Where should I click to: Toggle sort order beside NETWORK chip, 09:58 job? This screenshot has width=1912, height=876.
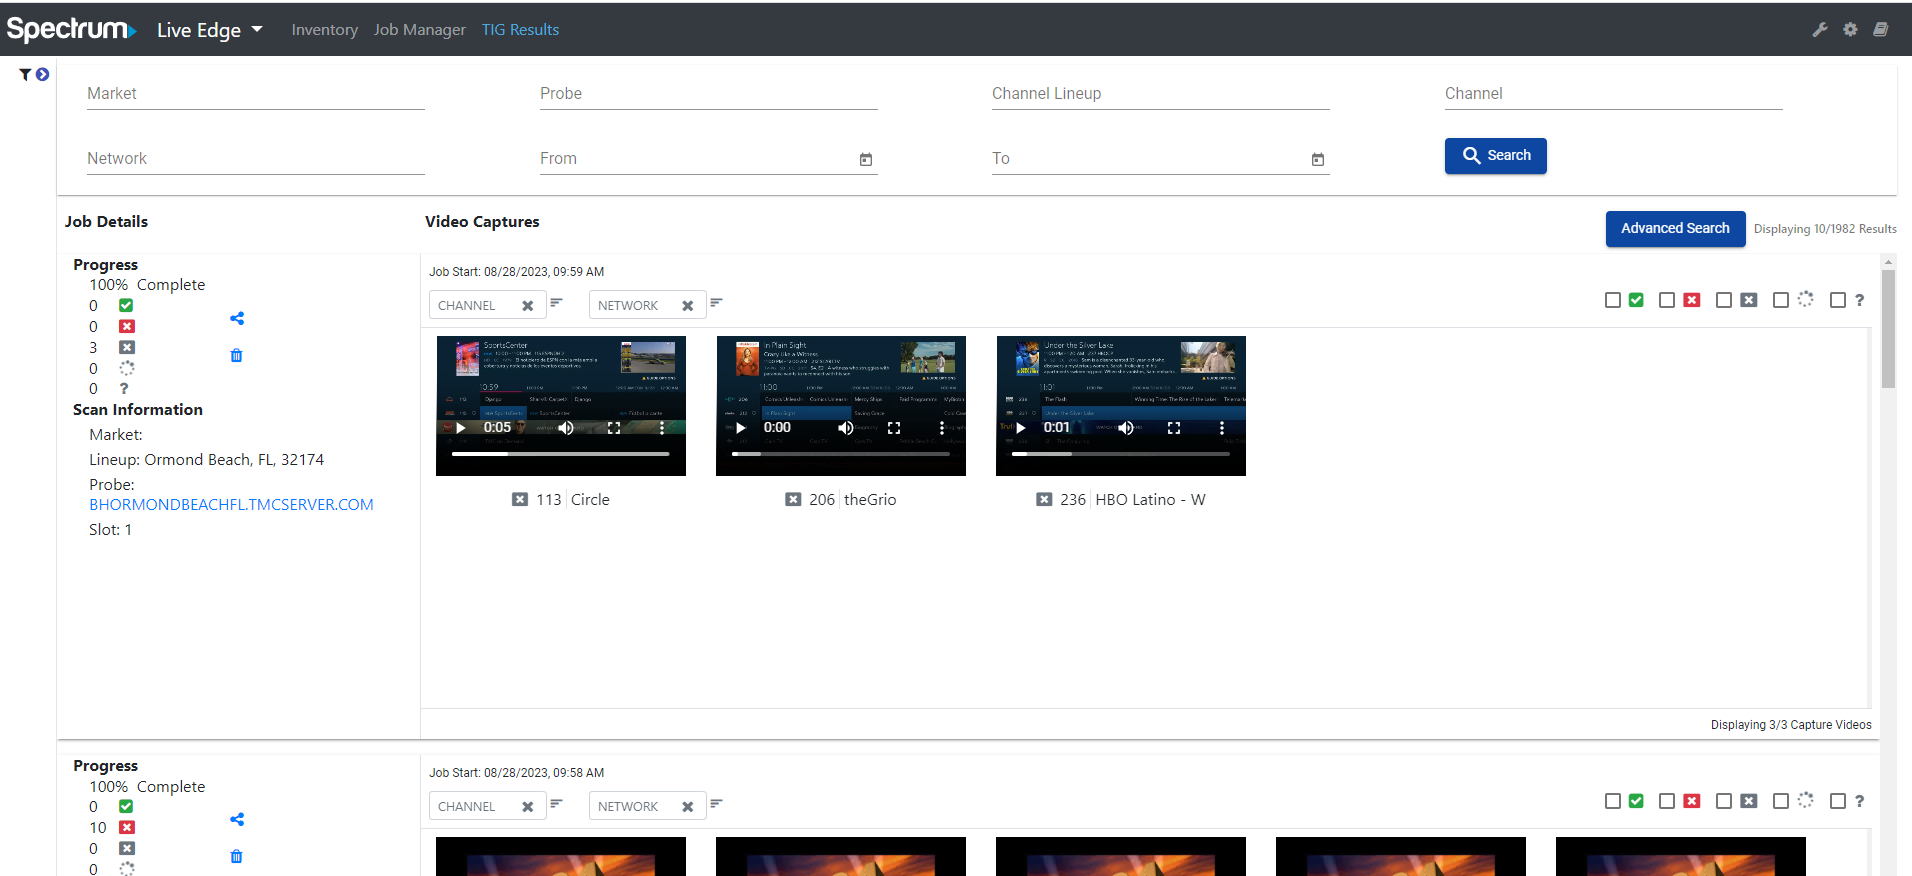click(717, 803)
